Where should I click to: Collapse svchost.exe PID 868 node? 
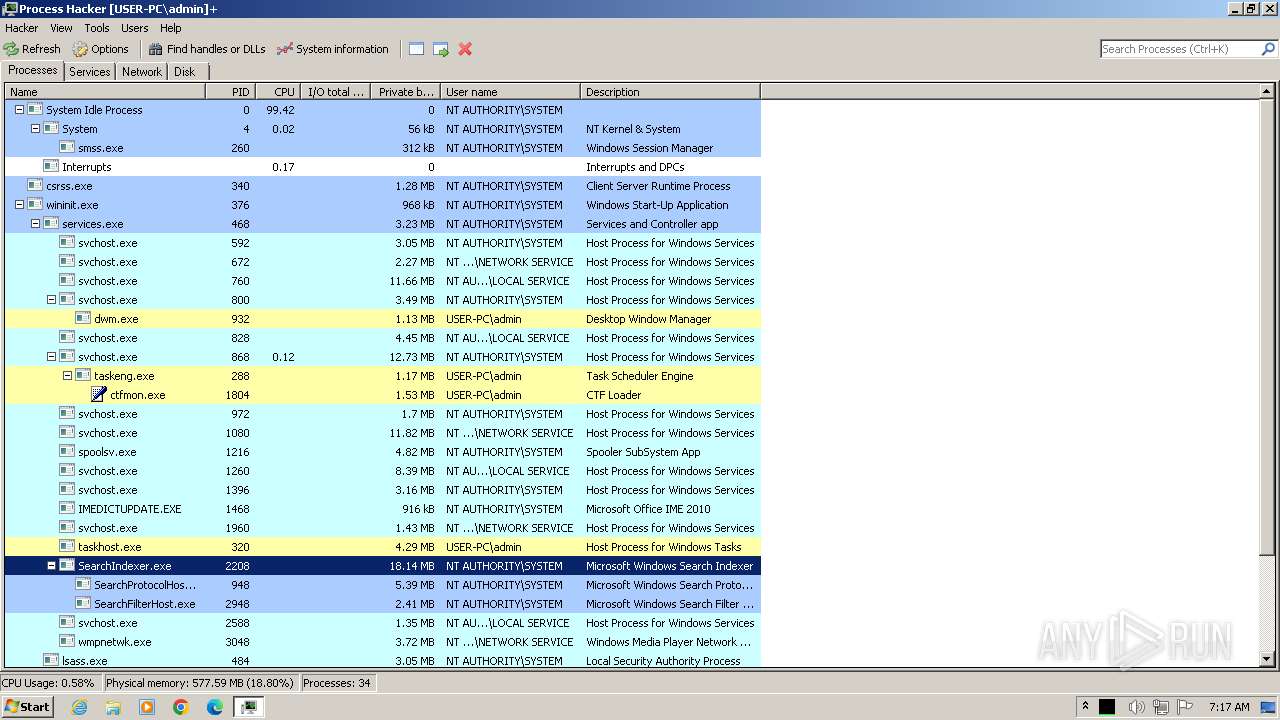click(x=51, y=357)
